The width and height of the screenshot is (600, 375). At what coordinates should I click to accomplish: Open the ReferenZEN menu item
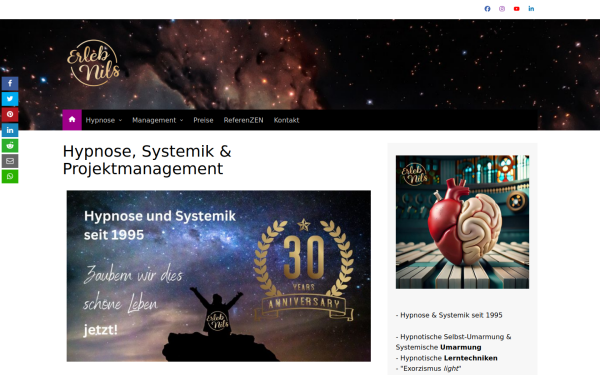243,120
